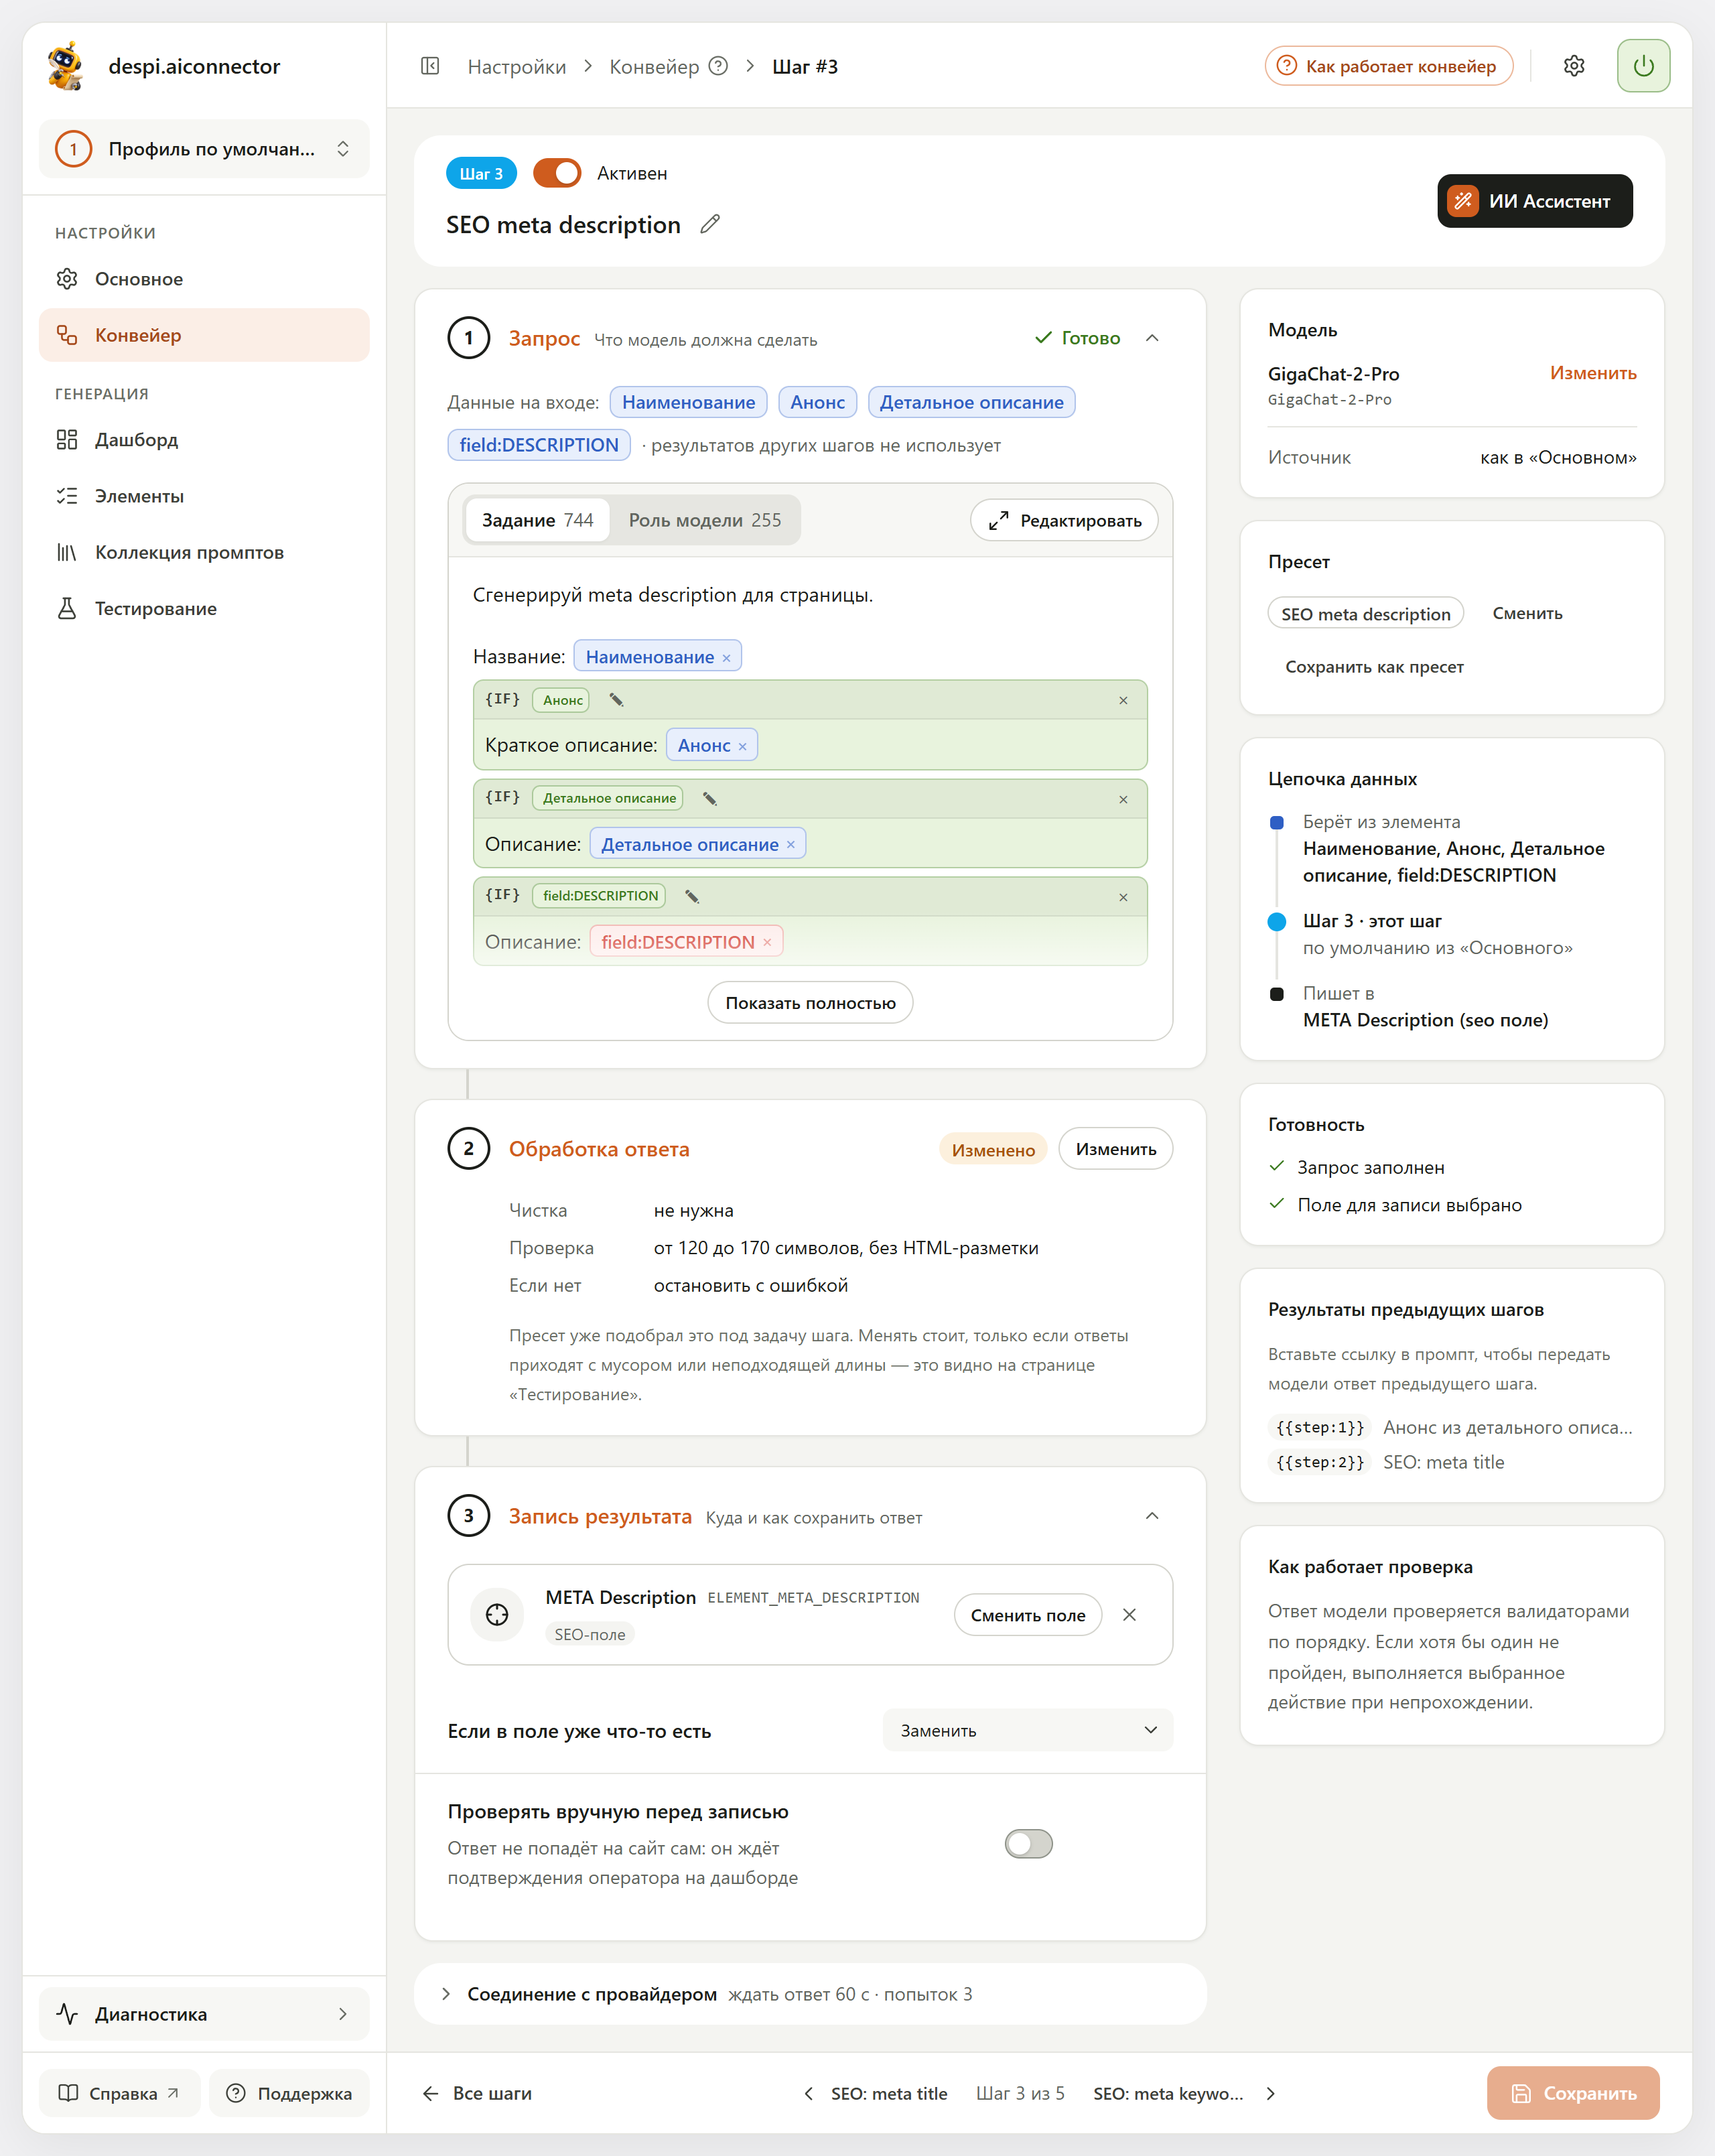This screenshot has width=1715, height=2156.
Task: Enable manual check before writing toggle
Action: (x=1029, y=1843)
